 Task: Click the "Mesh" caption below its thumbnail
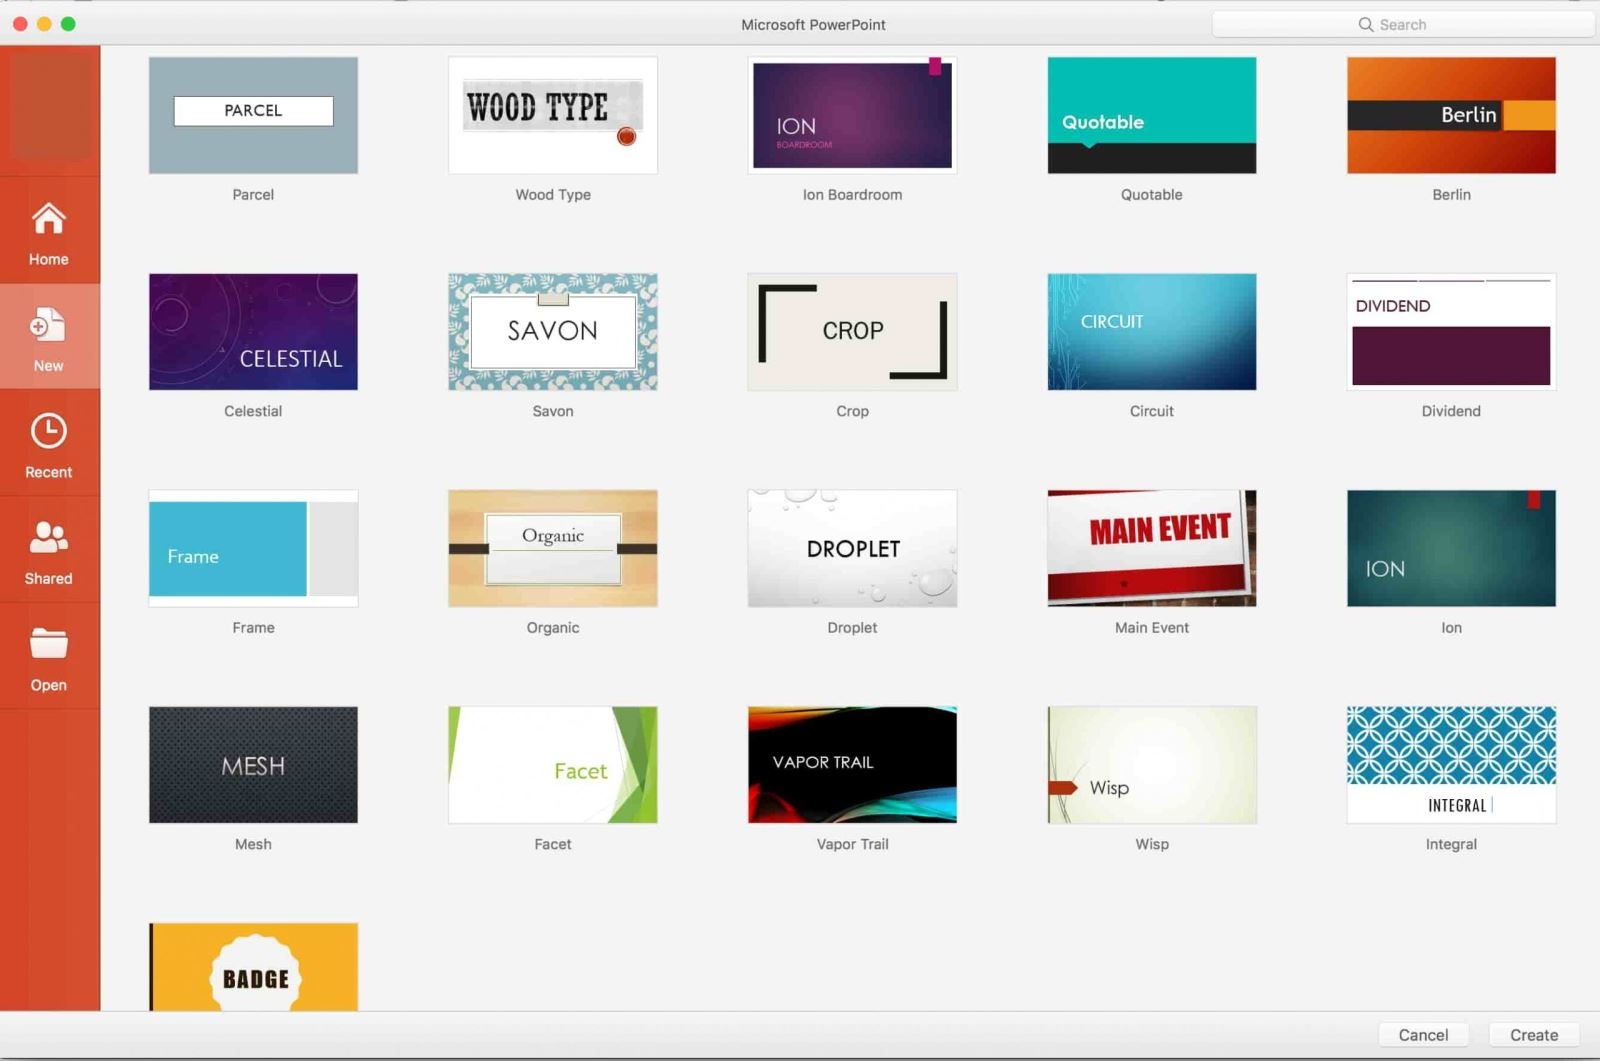point(253,844)
